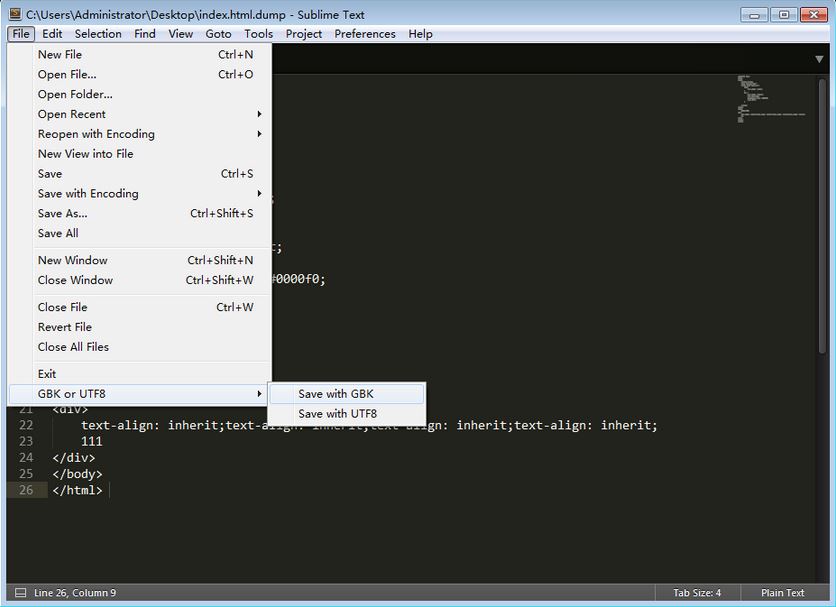Open the Plain Text syntax selector
Image resolution: width=836 pixels, height=607 pixels.
pyautogui.click(x=782, y=593)
